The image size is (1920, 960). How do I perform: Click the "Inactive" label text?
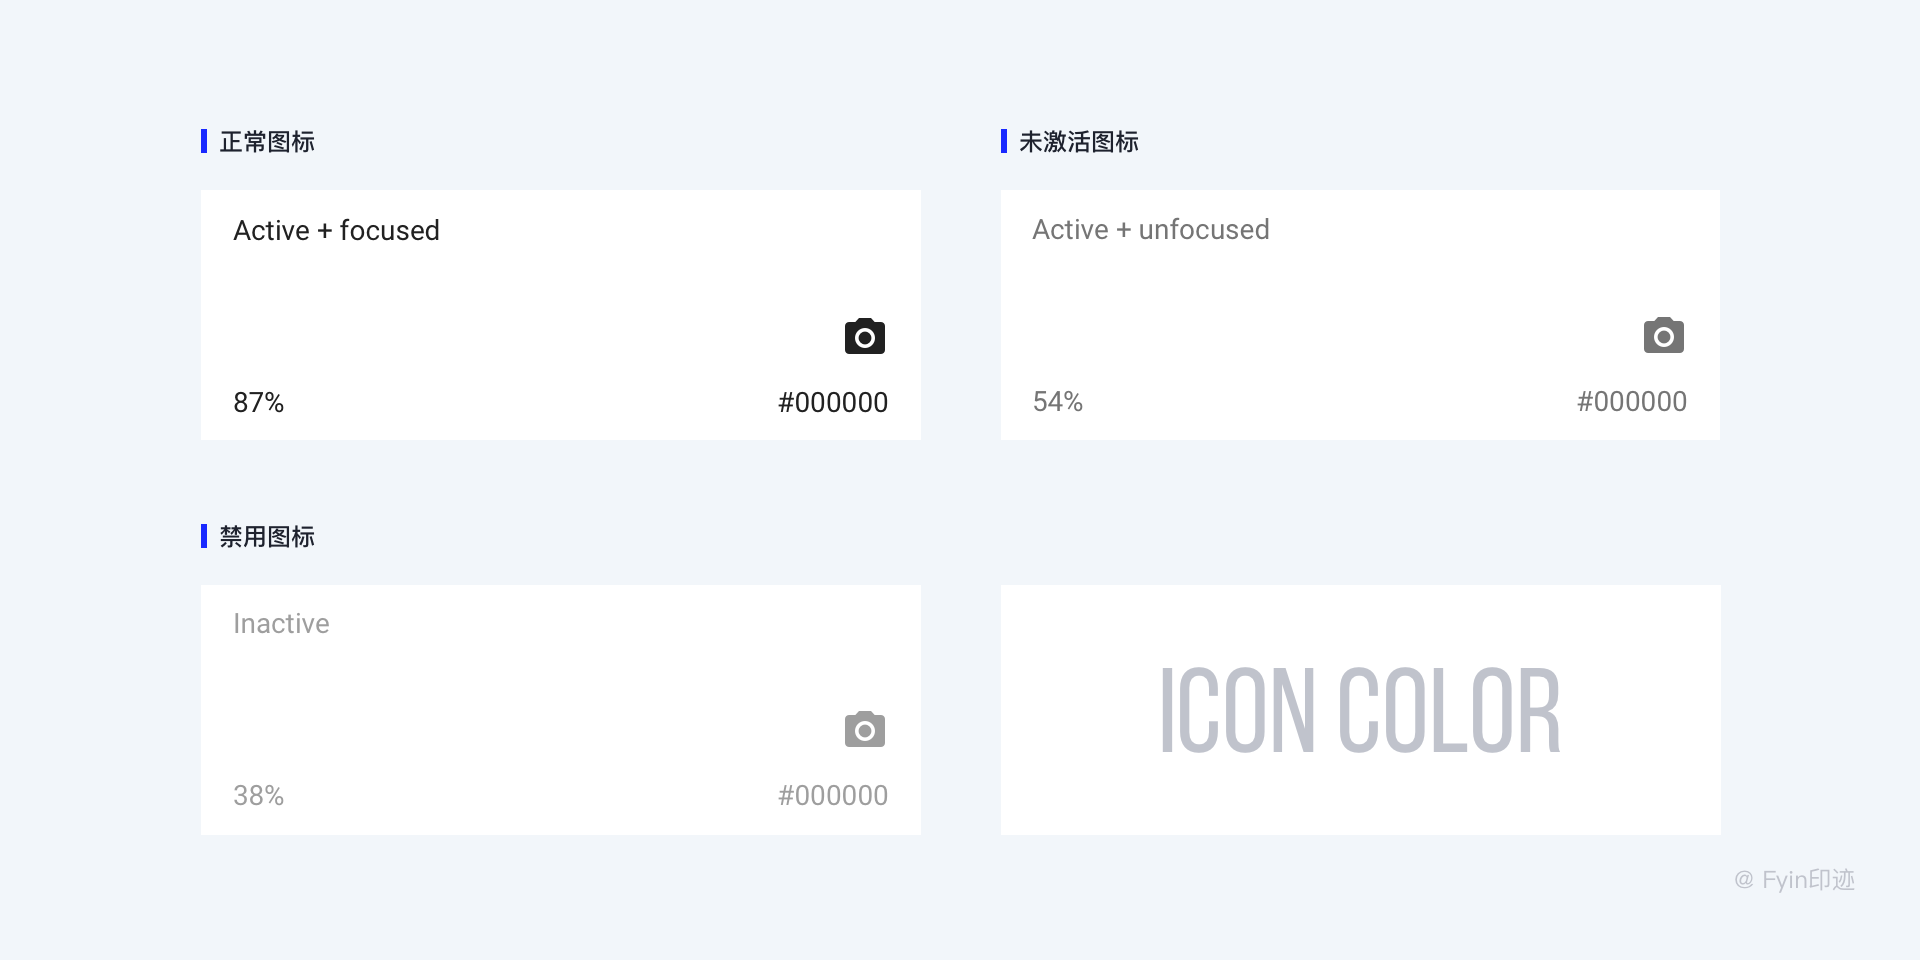pos(281,624)
